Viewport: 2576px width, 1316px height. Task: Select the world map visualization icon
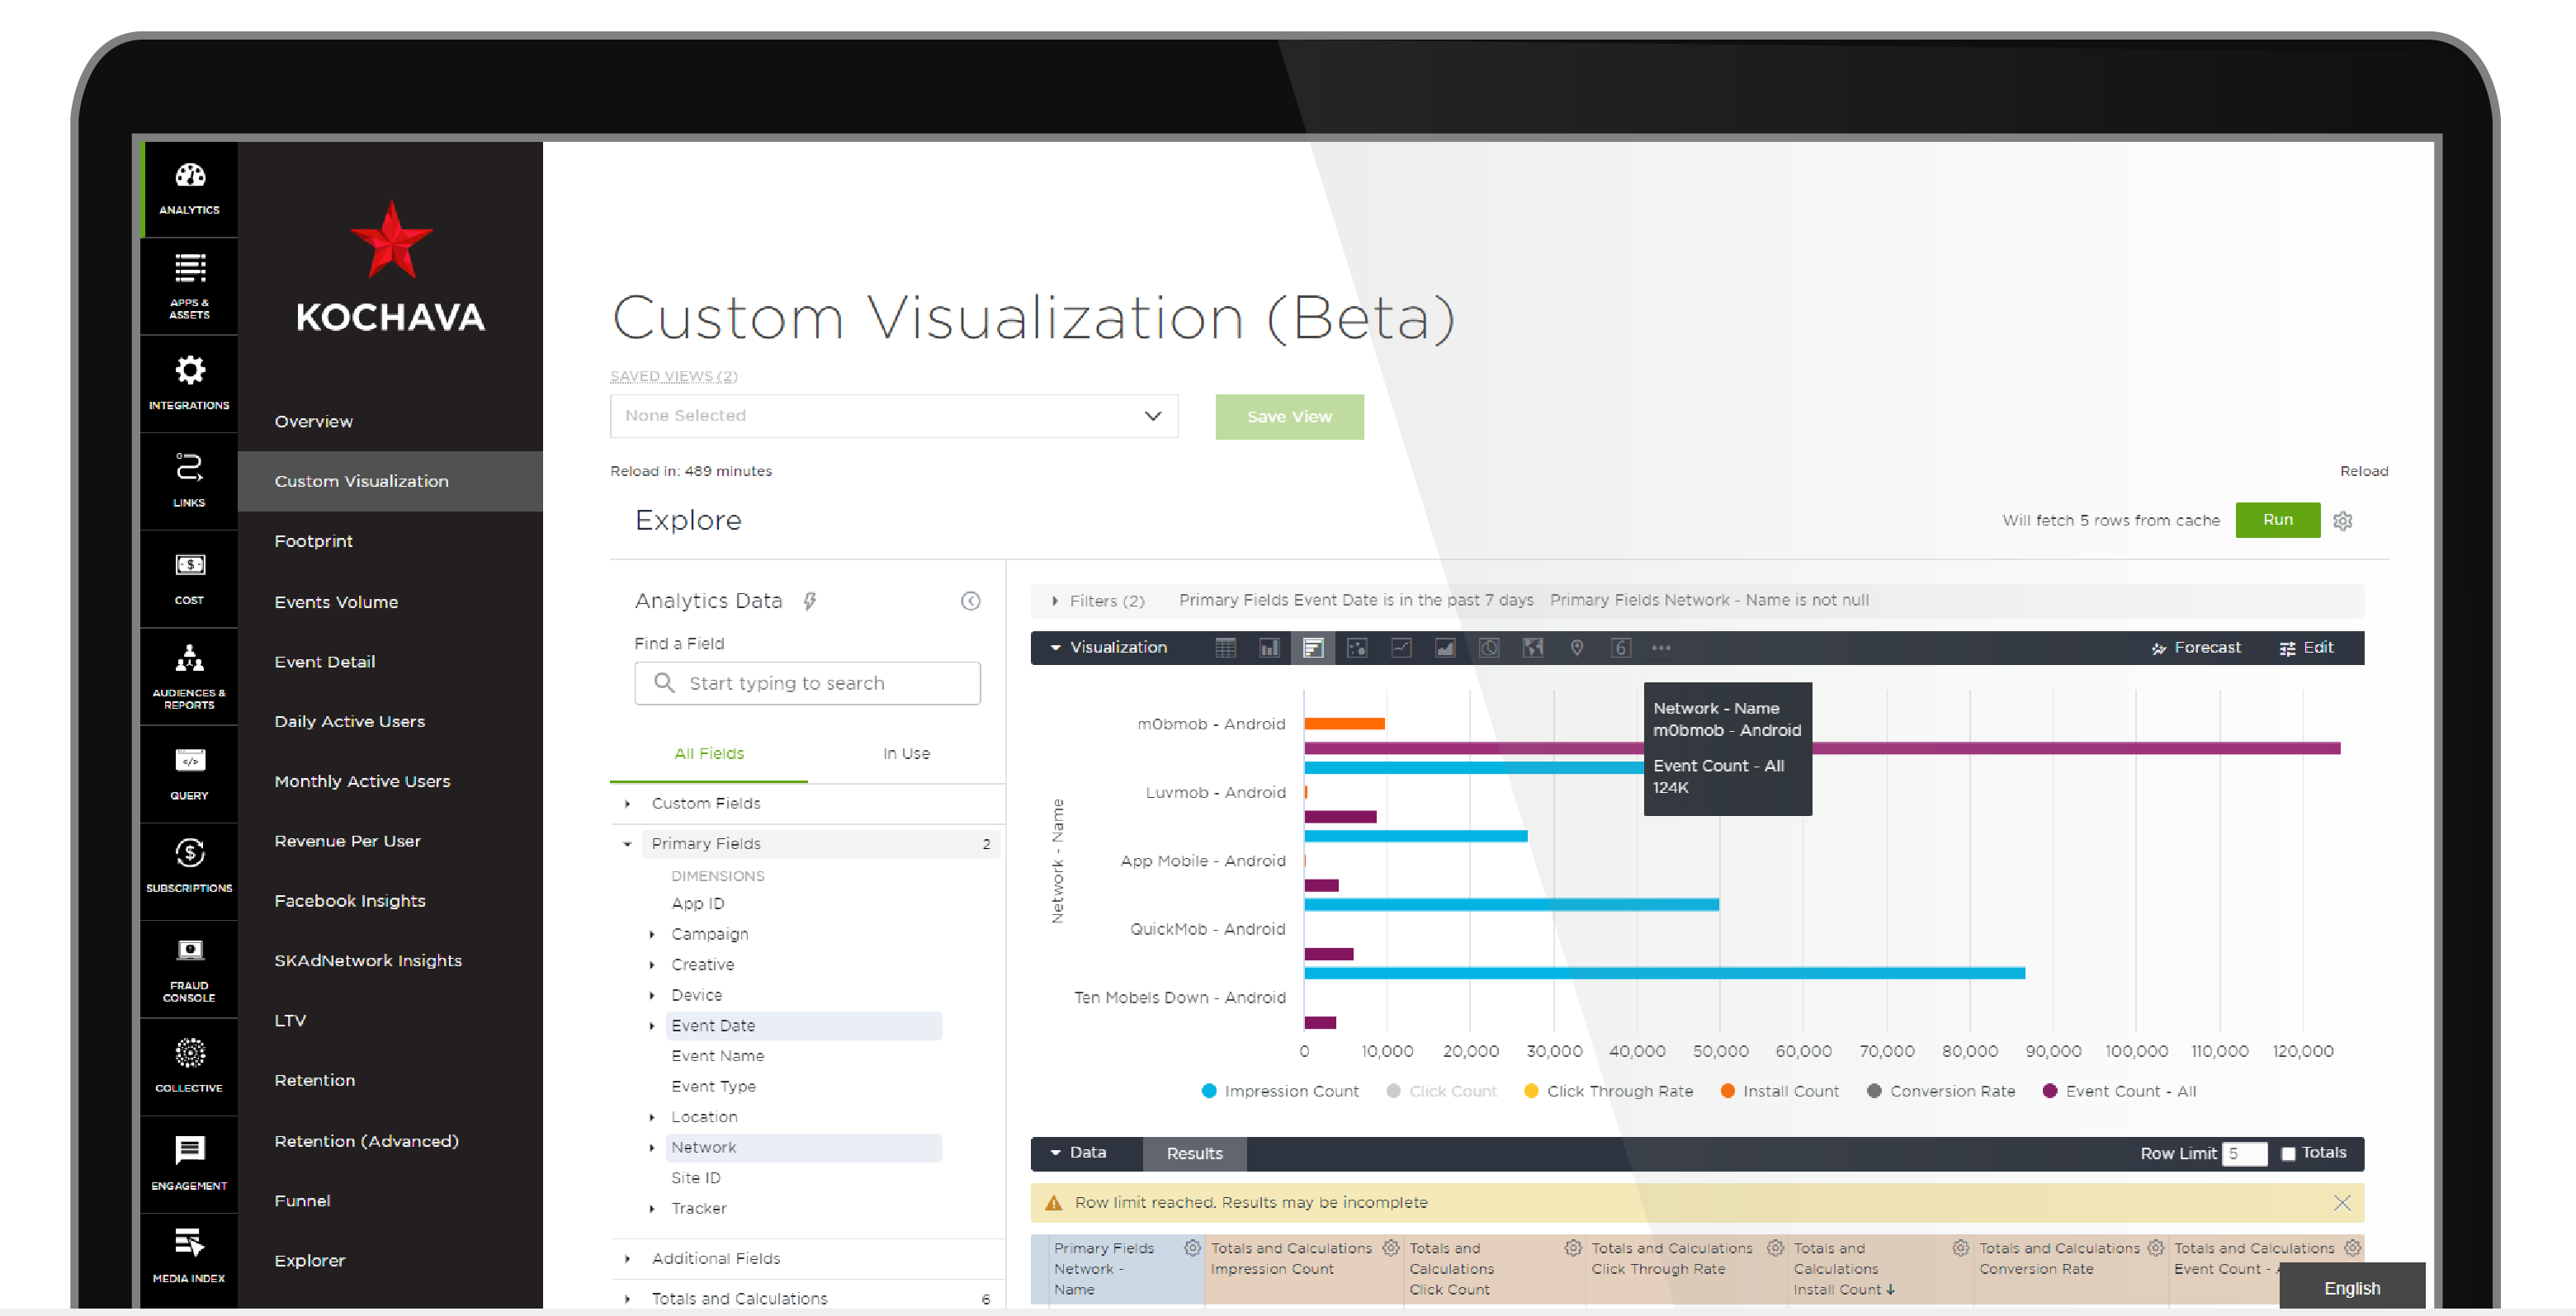point(1533,648)
